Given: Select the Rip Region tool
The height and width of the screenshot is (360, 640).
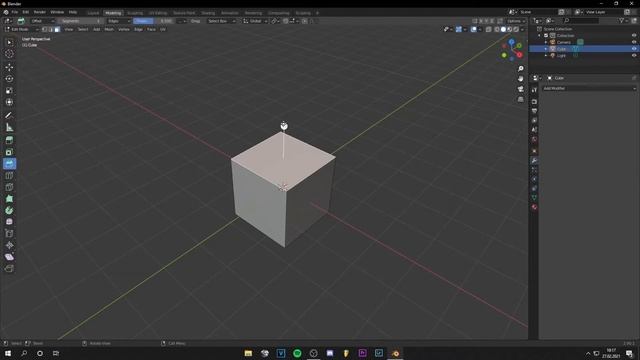Looking at the screenshot, I should (x=9, y=268).
